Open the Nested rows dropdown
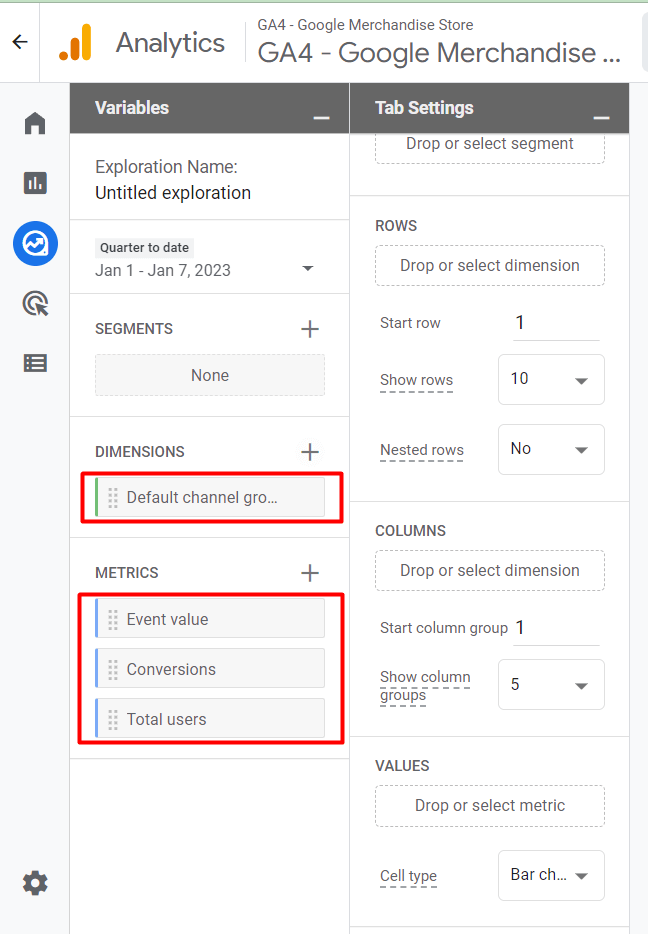The height and width of the screenshot is (934, 648). [551, 449]
